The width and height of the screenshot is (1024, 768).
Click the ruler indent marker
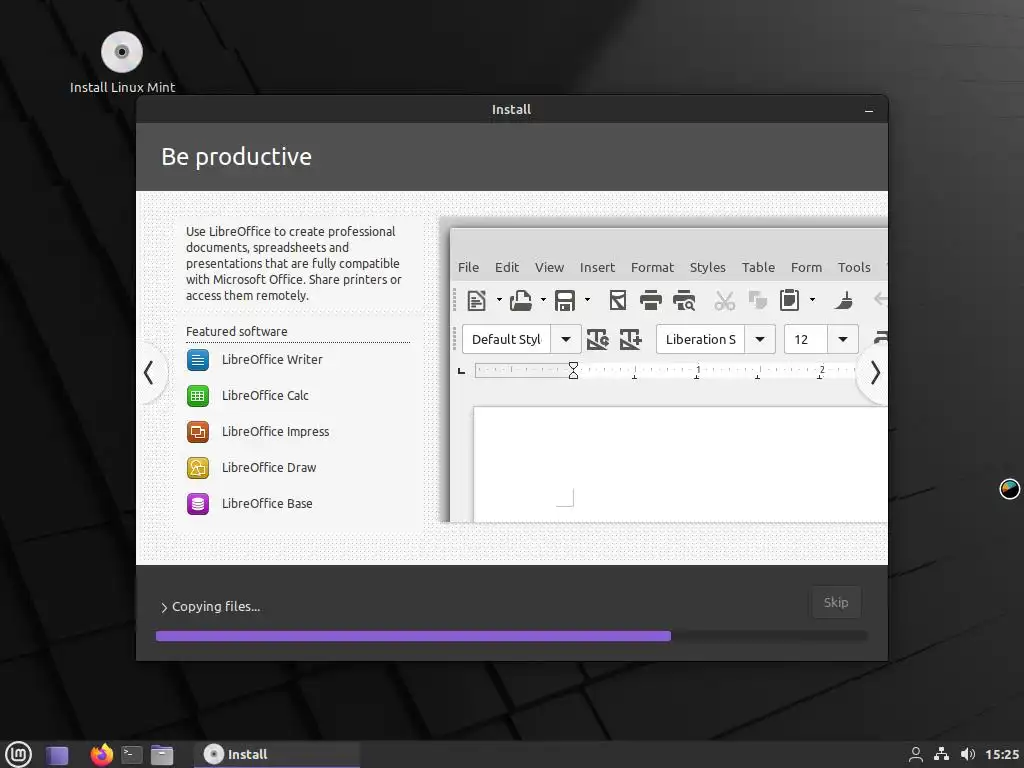point(573,371)
